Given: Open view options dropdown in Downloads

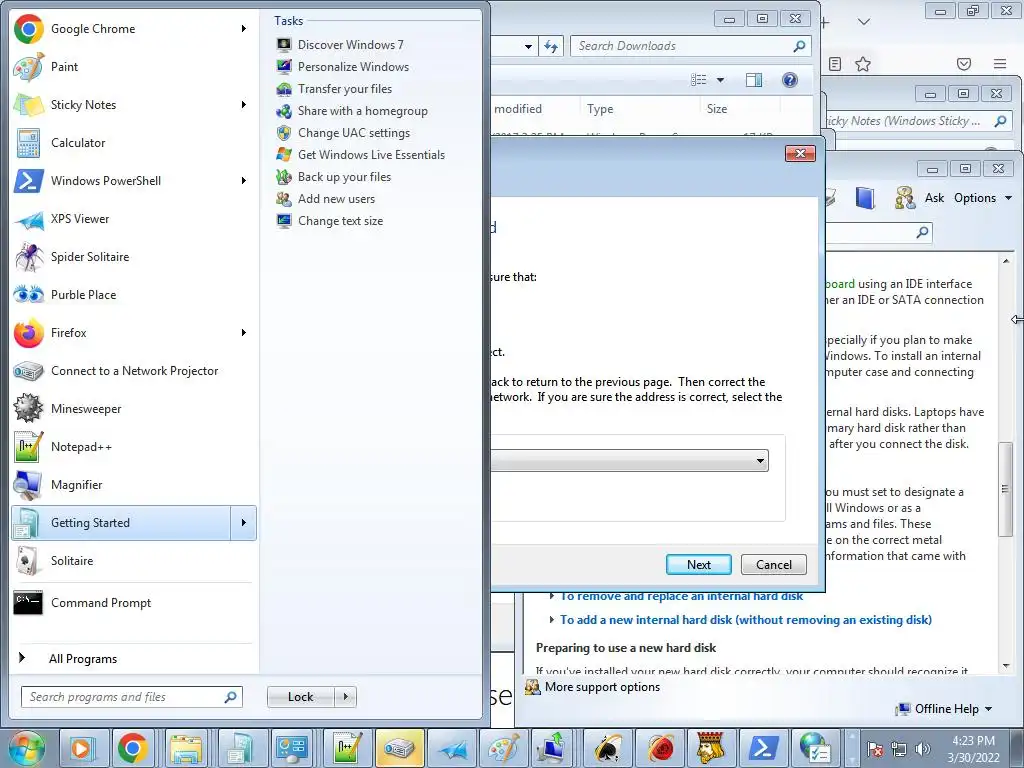Looking at the screenshot, I should (720, 80).
